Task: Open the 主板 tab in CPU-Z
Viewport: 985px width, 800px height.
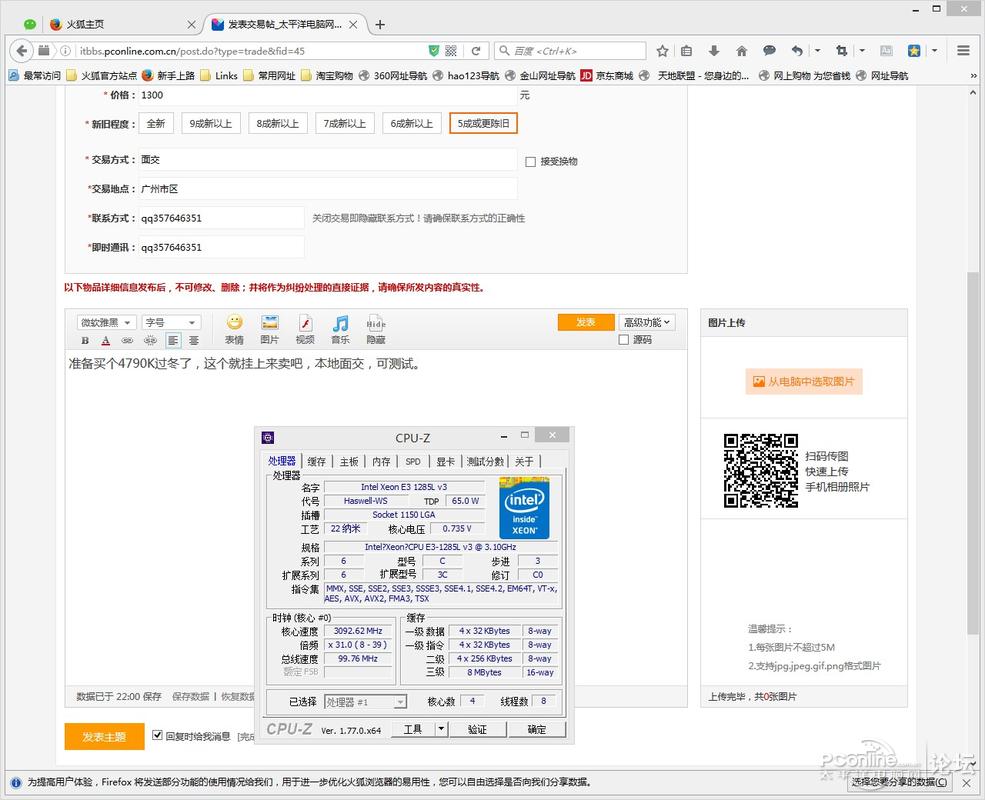Action: pos(349,462)
